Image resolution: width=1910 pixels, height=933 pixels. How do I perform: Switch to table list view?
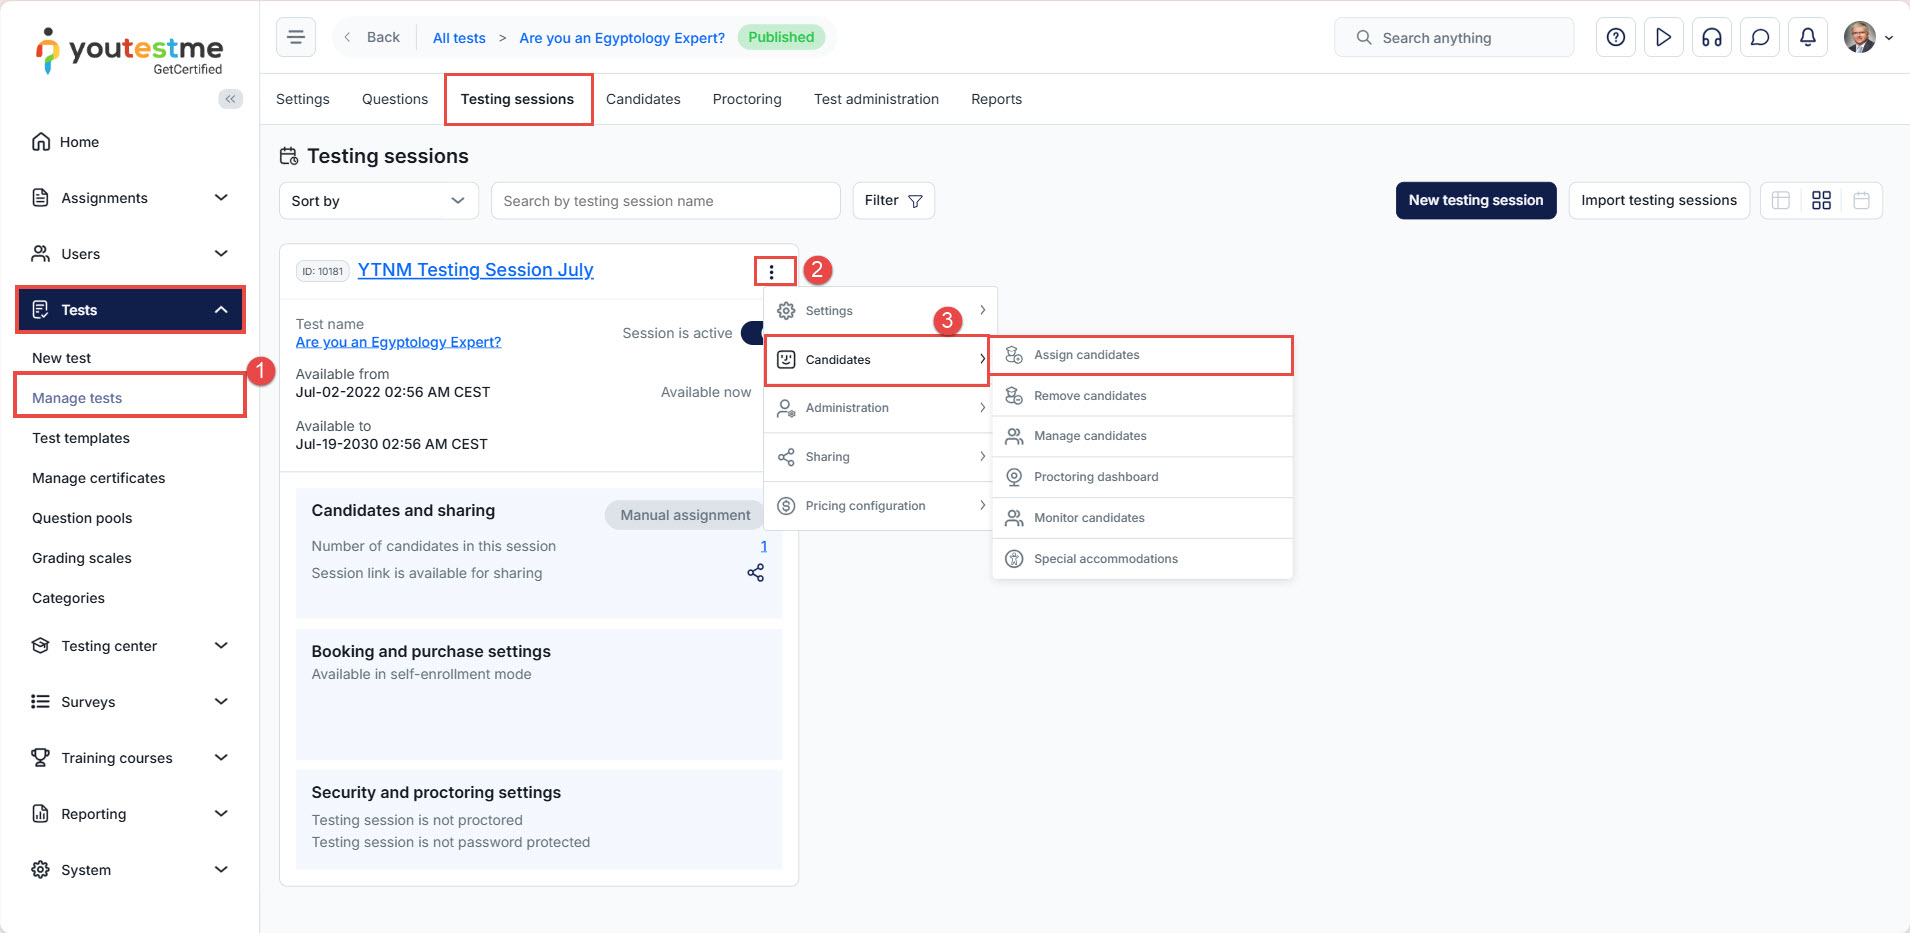[1780, 201]
